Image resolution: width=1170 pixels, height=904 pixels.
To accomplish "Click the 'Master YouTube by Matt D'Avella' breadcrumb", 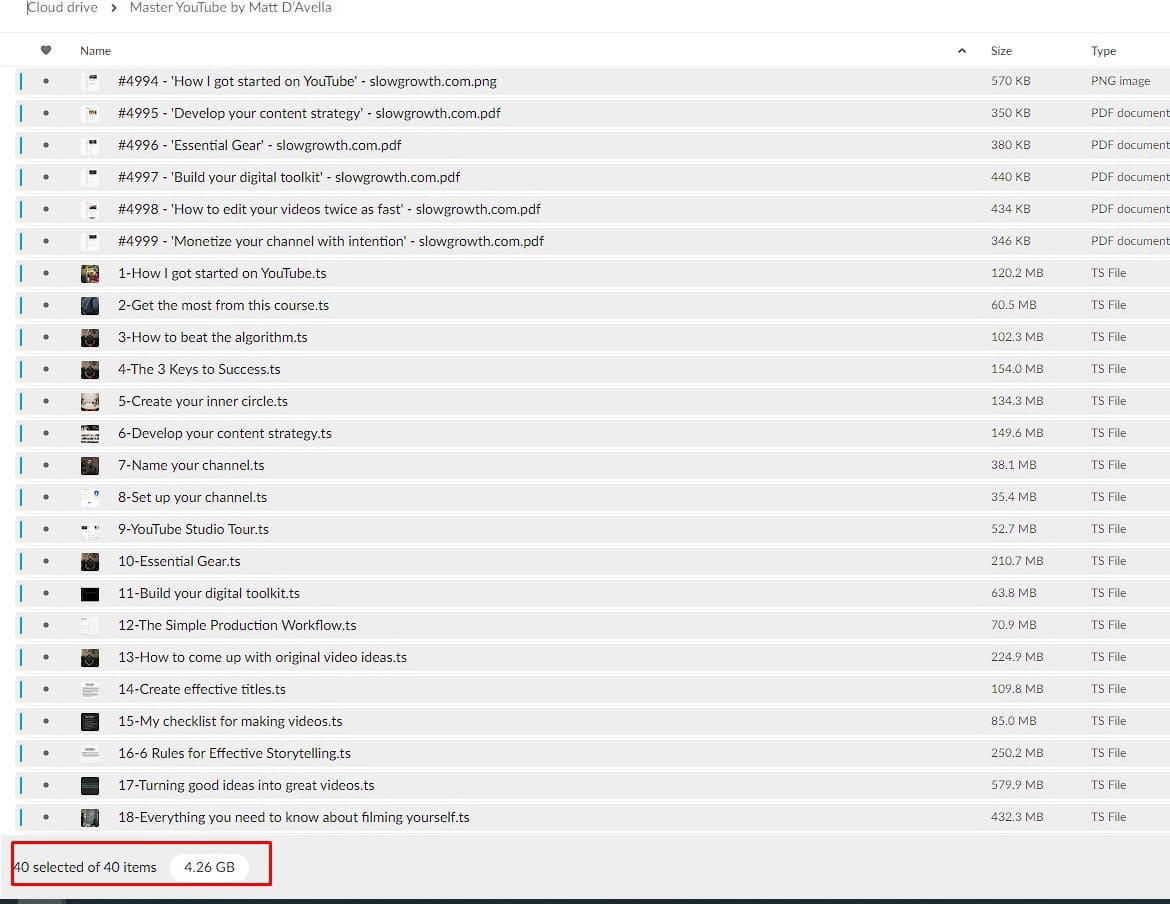I will coord(230,8).
